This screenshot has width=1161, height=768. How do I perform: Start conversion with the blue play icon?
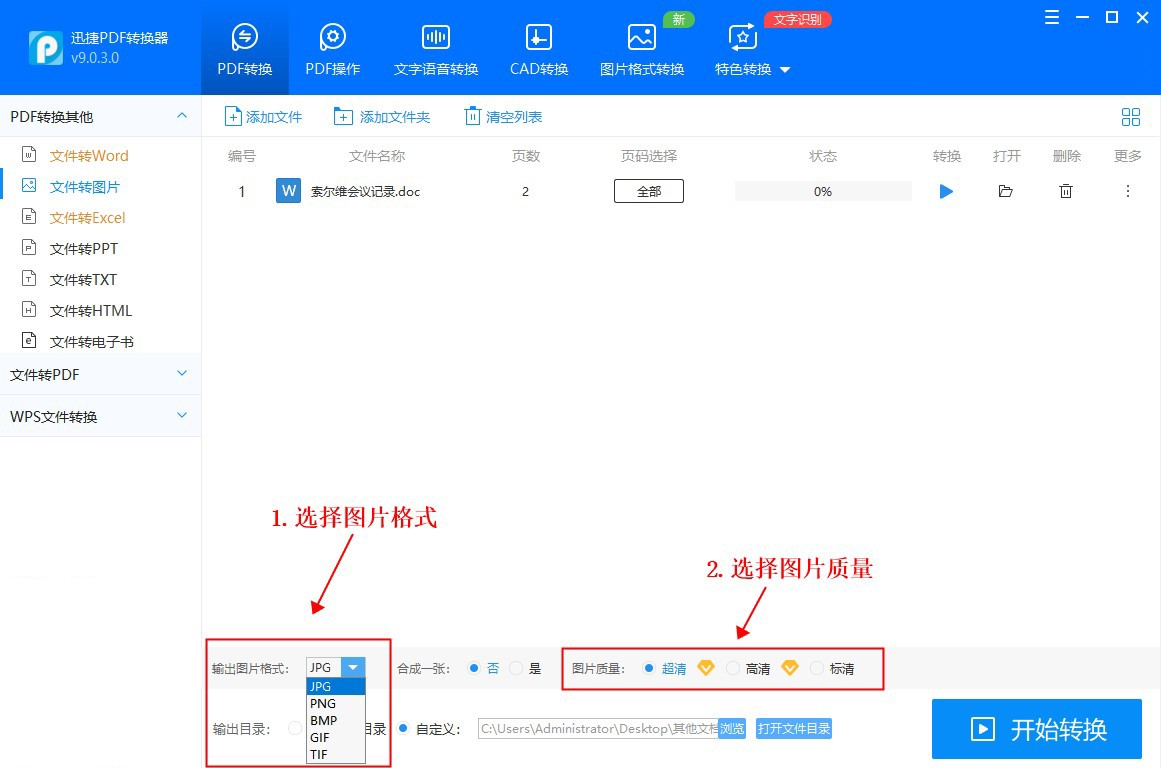946,191
